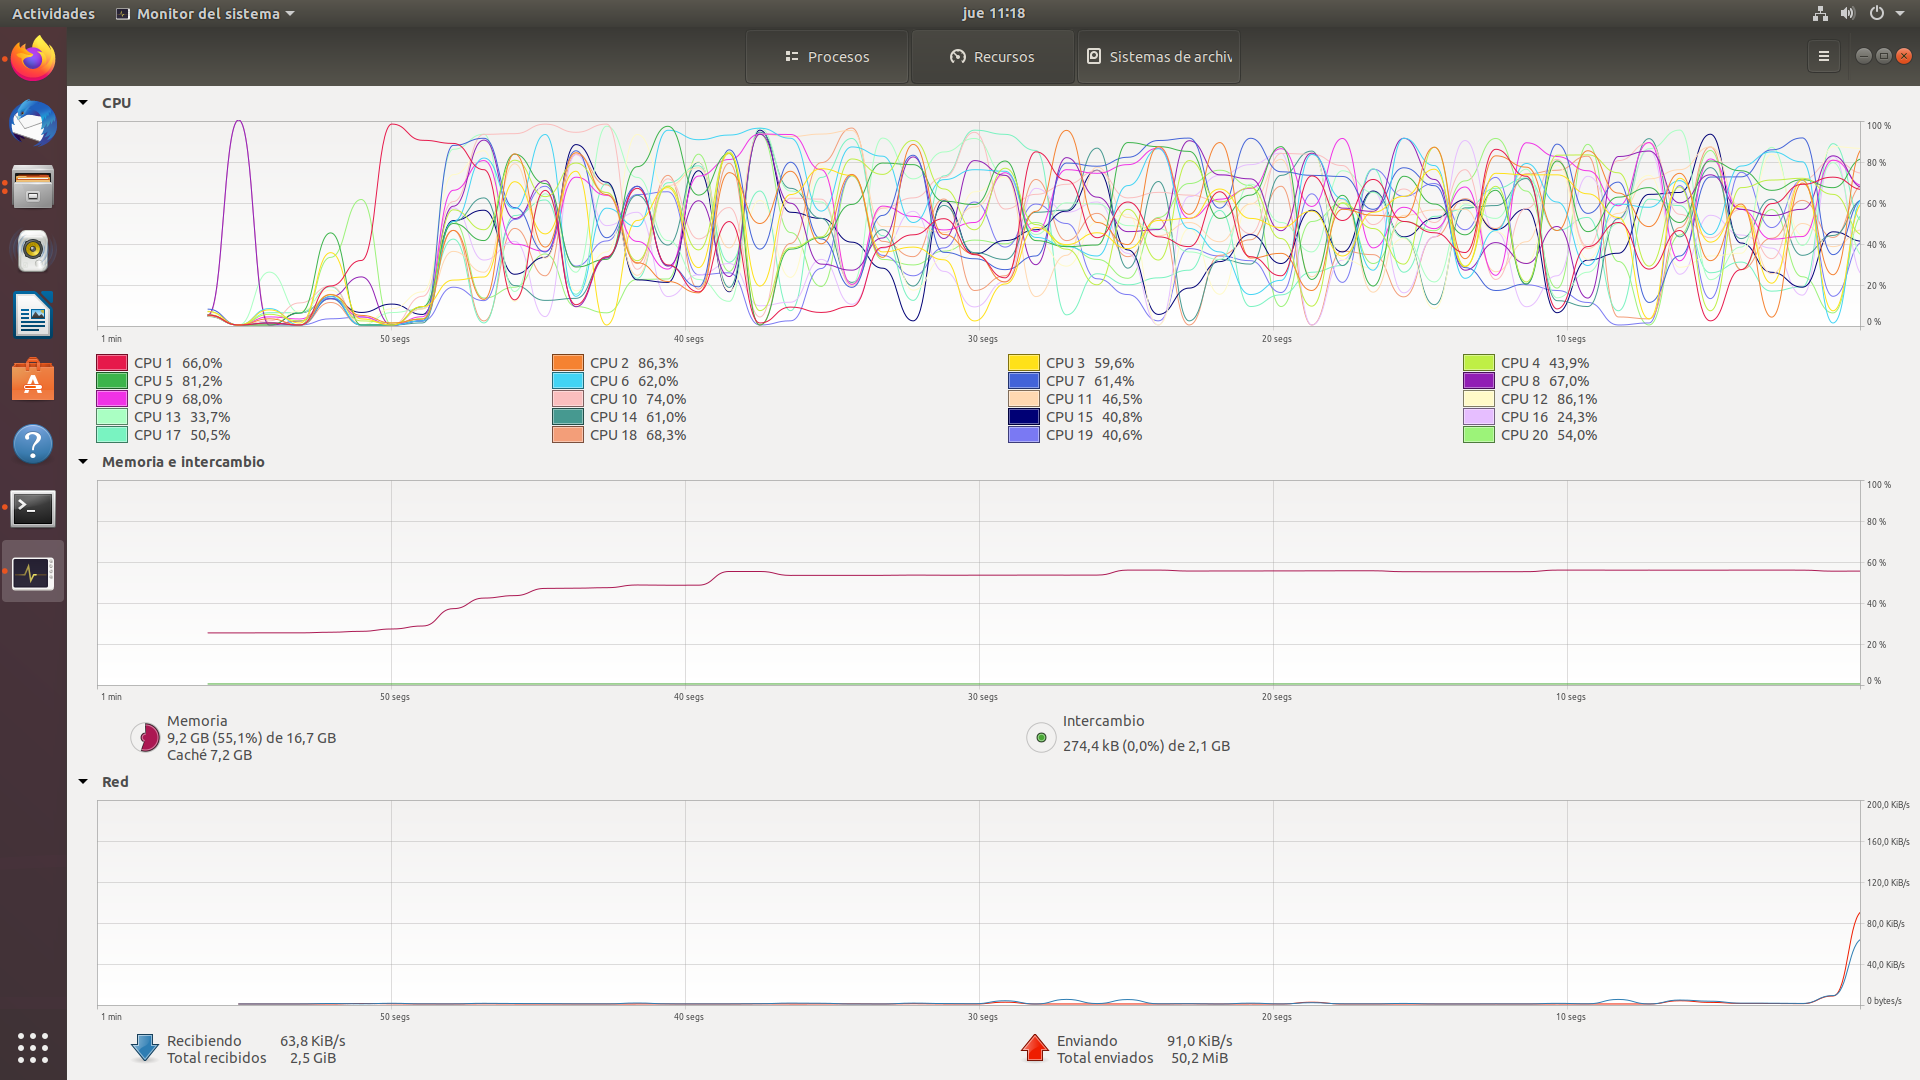Collapse the CPU section

tap(83, 103)
